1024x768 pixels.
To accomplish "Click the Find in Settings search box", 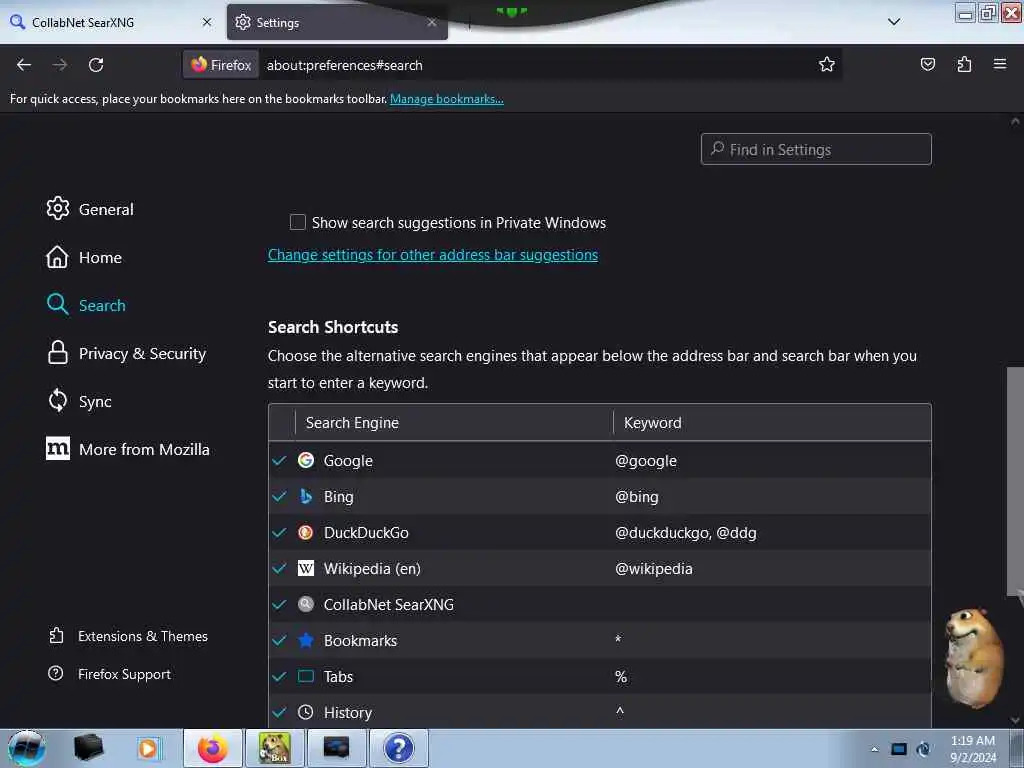I will point(816,149).
